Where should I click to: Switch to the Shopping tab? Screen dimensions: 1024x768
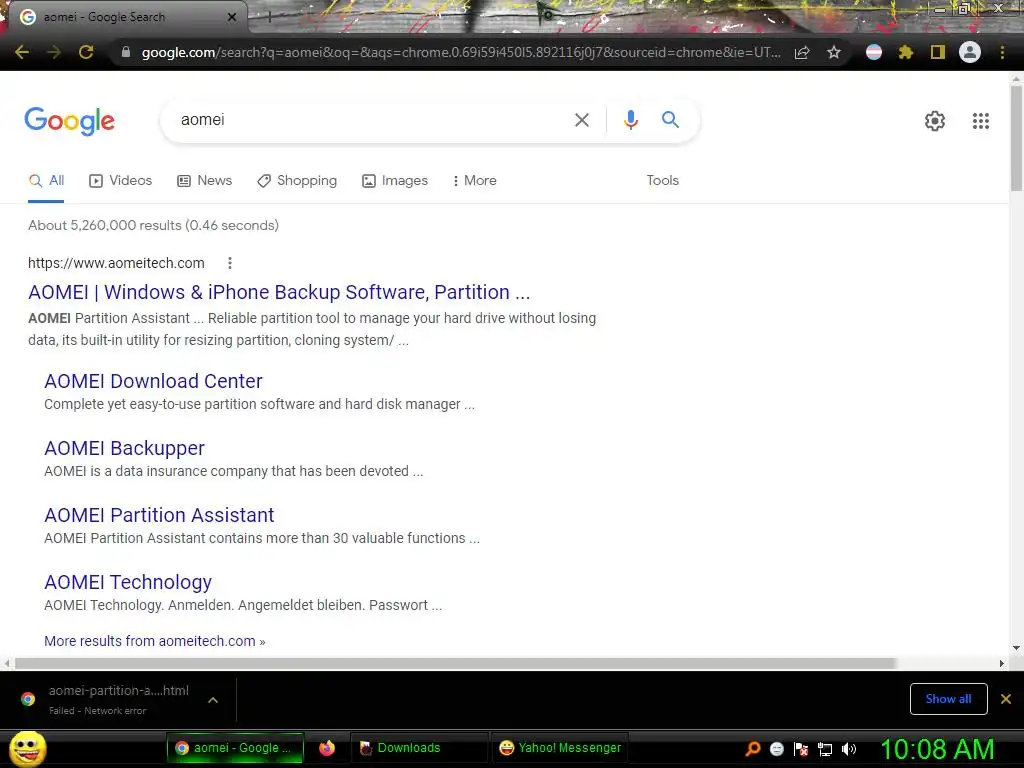click(x=297, y=181)
